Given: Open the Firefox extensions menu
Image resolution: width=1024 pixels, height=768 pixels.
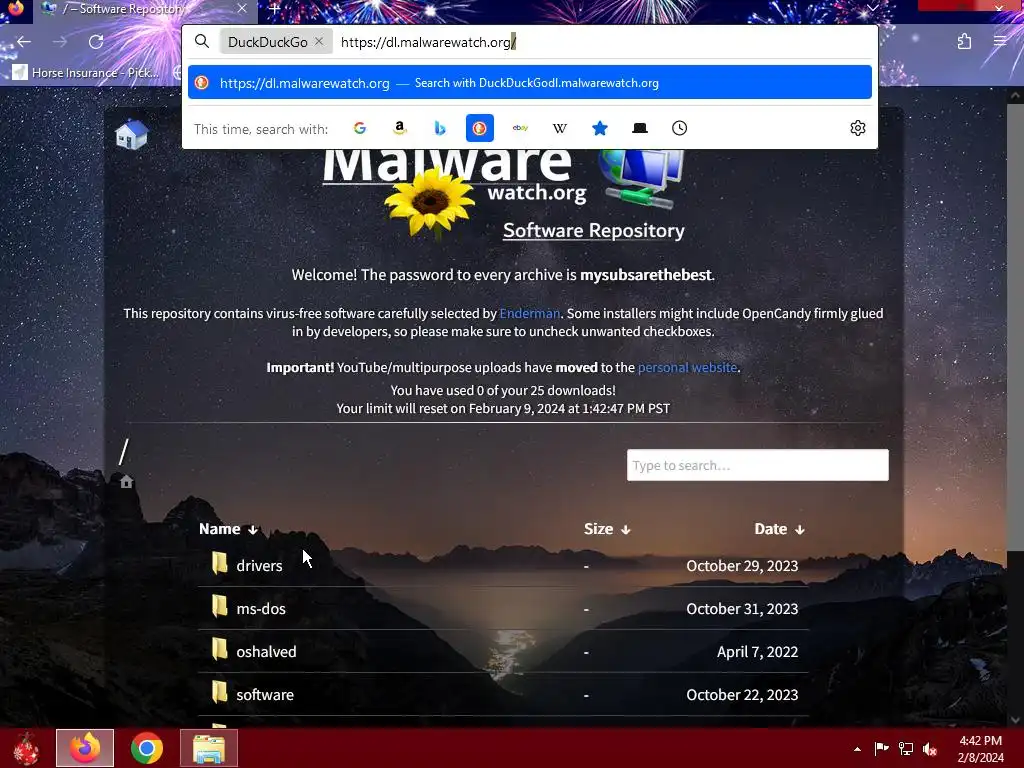Looking at the screenshot, I should click(x=964, y=42).
